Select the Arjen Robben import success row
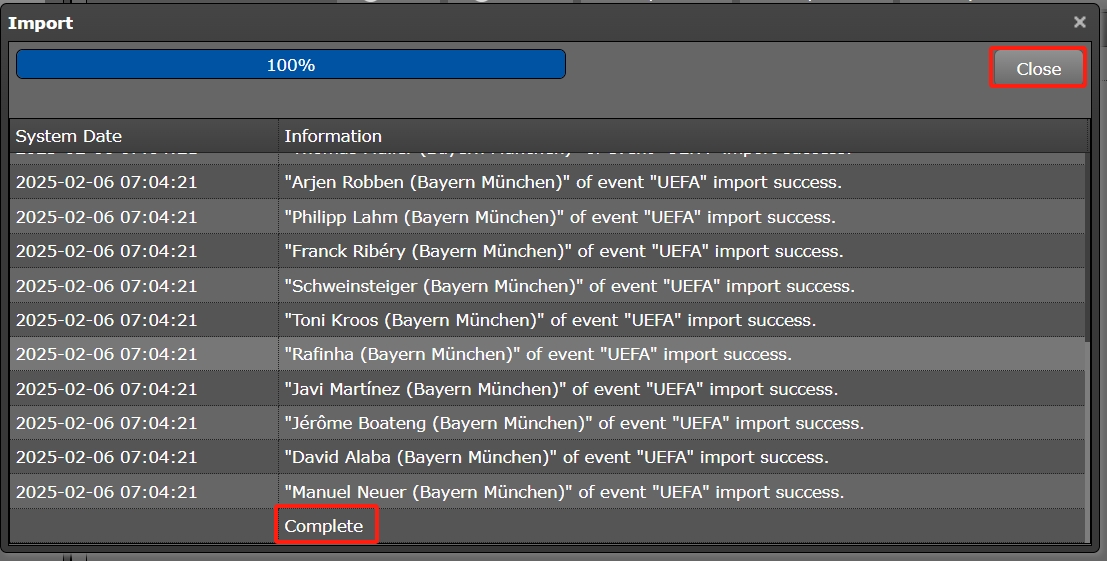1107x561 pixels. 563,182
